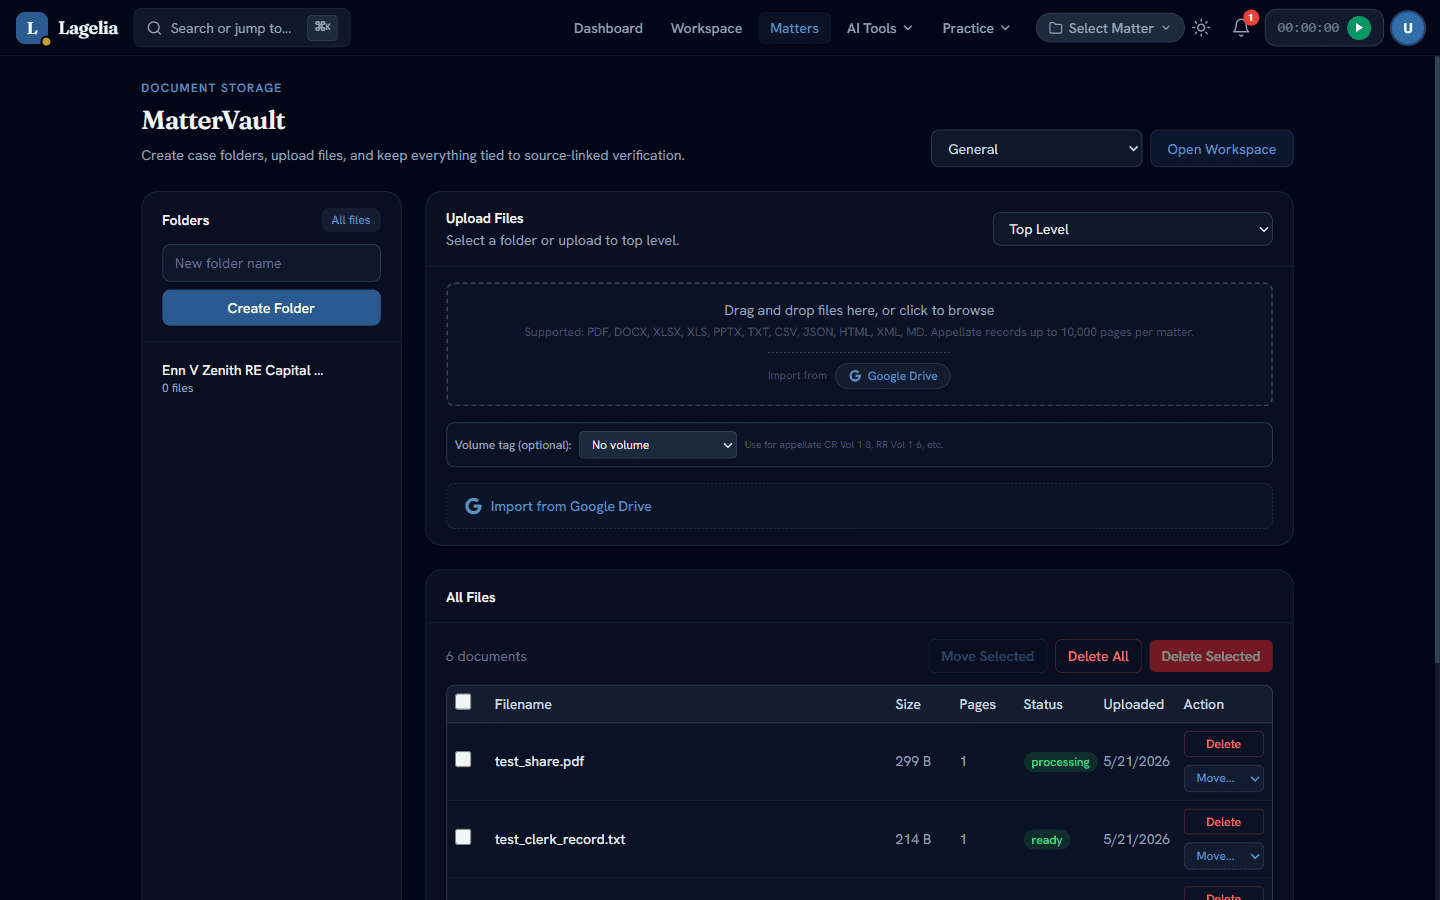Click the 6 documents count text
The height and width of the screenshot is (900, 1440).
pos(486,656)
